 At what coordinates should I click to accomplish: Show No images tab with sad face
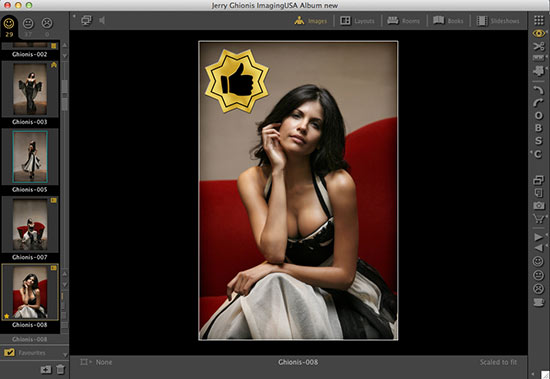[x=47, y=27]
